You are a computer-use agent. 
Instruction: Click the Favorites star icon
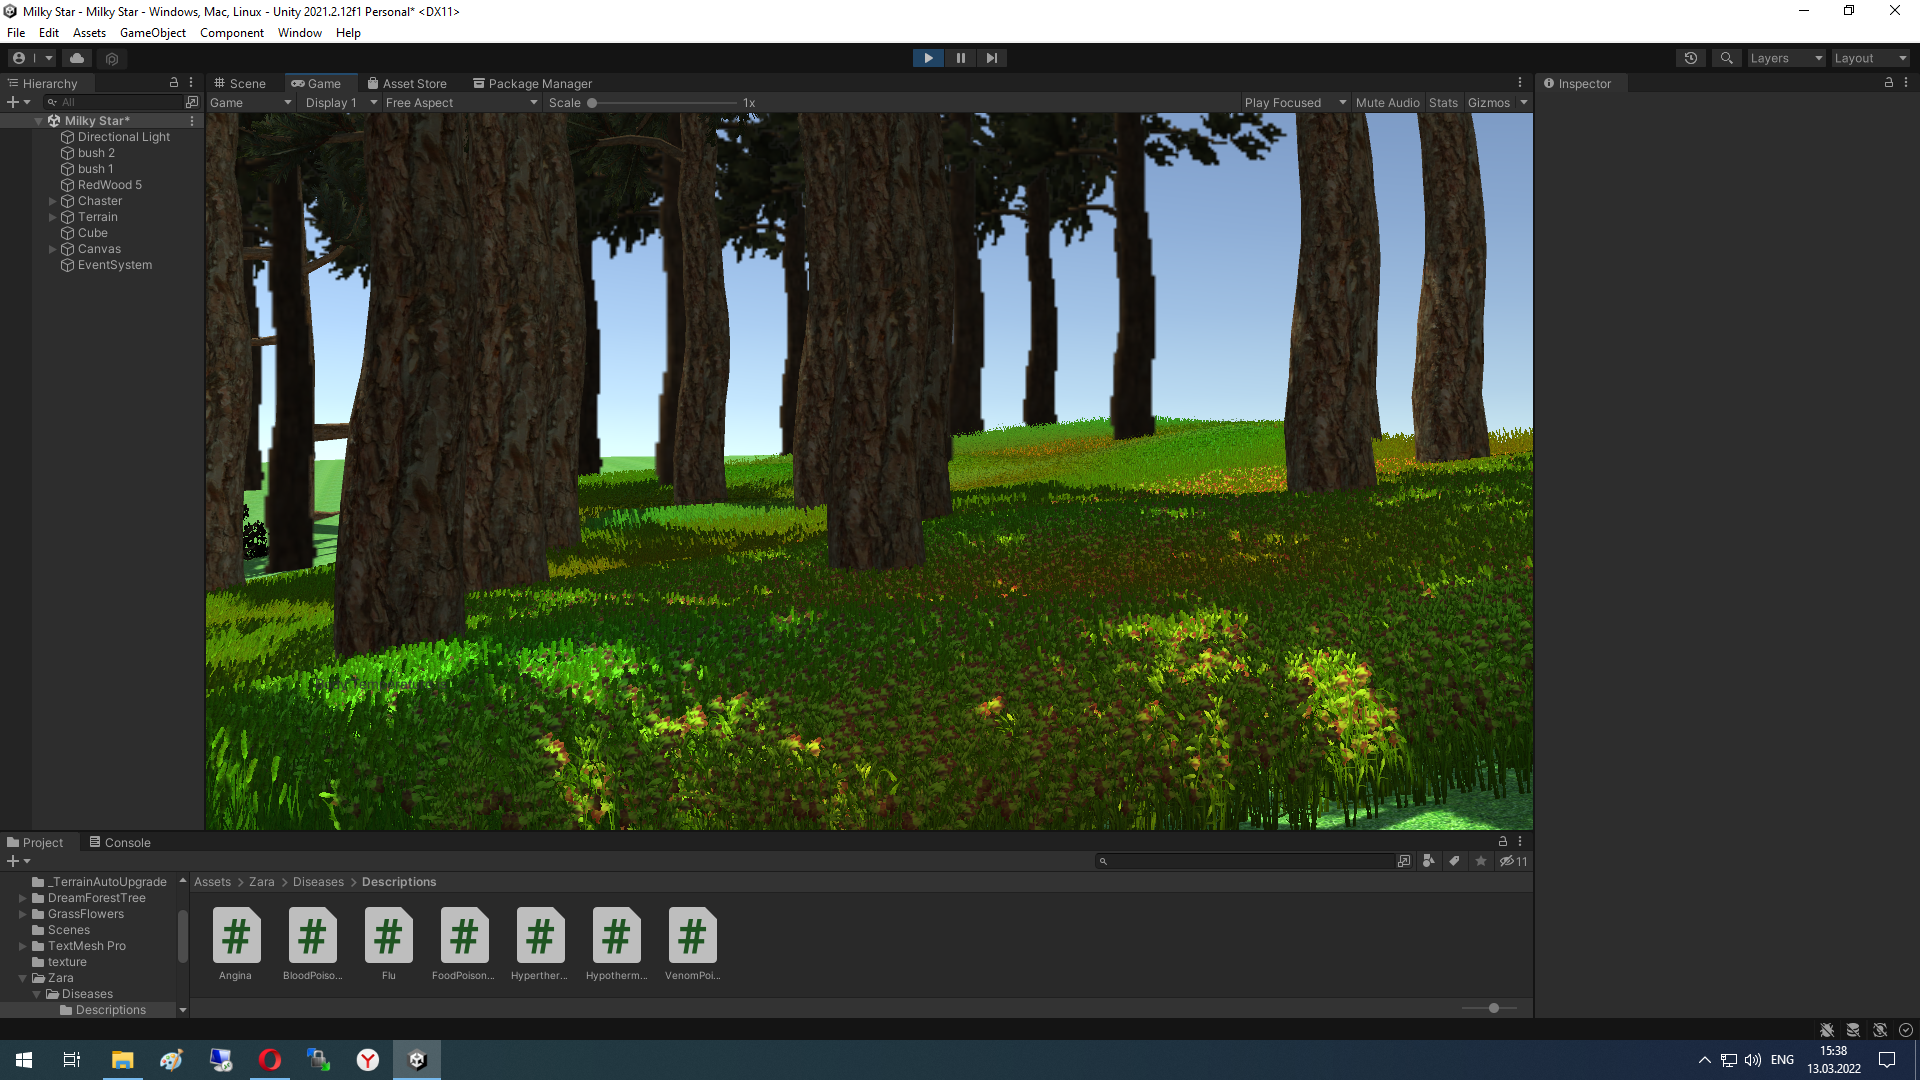pos(1481,861)
